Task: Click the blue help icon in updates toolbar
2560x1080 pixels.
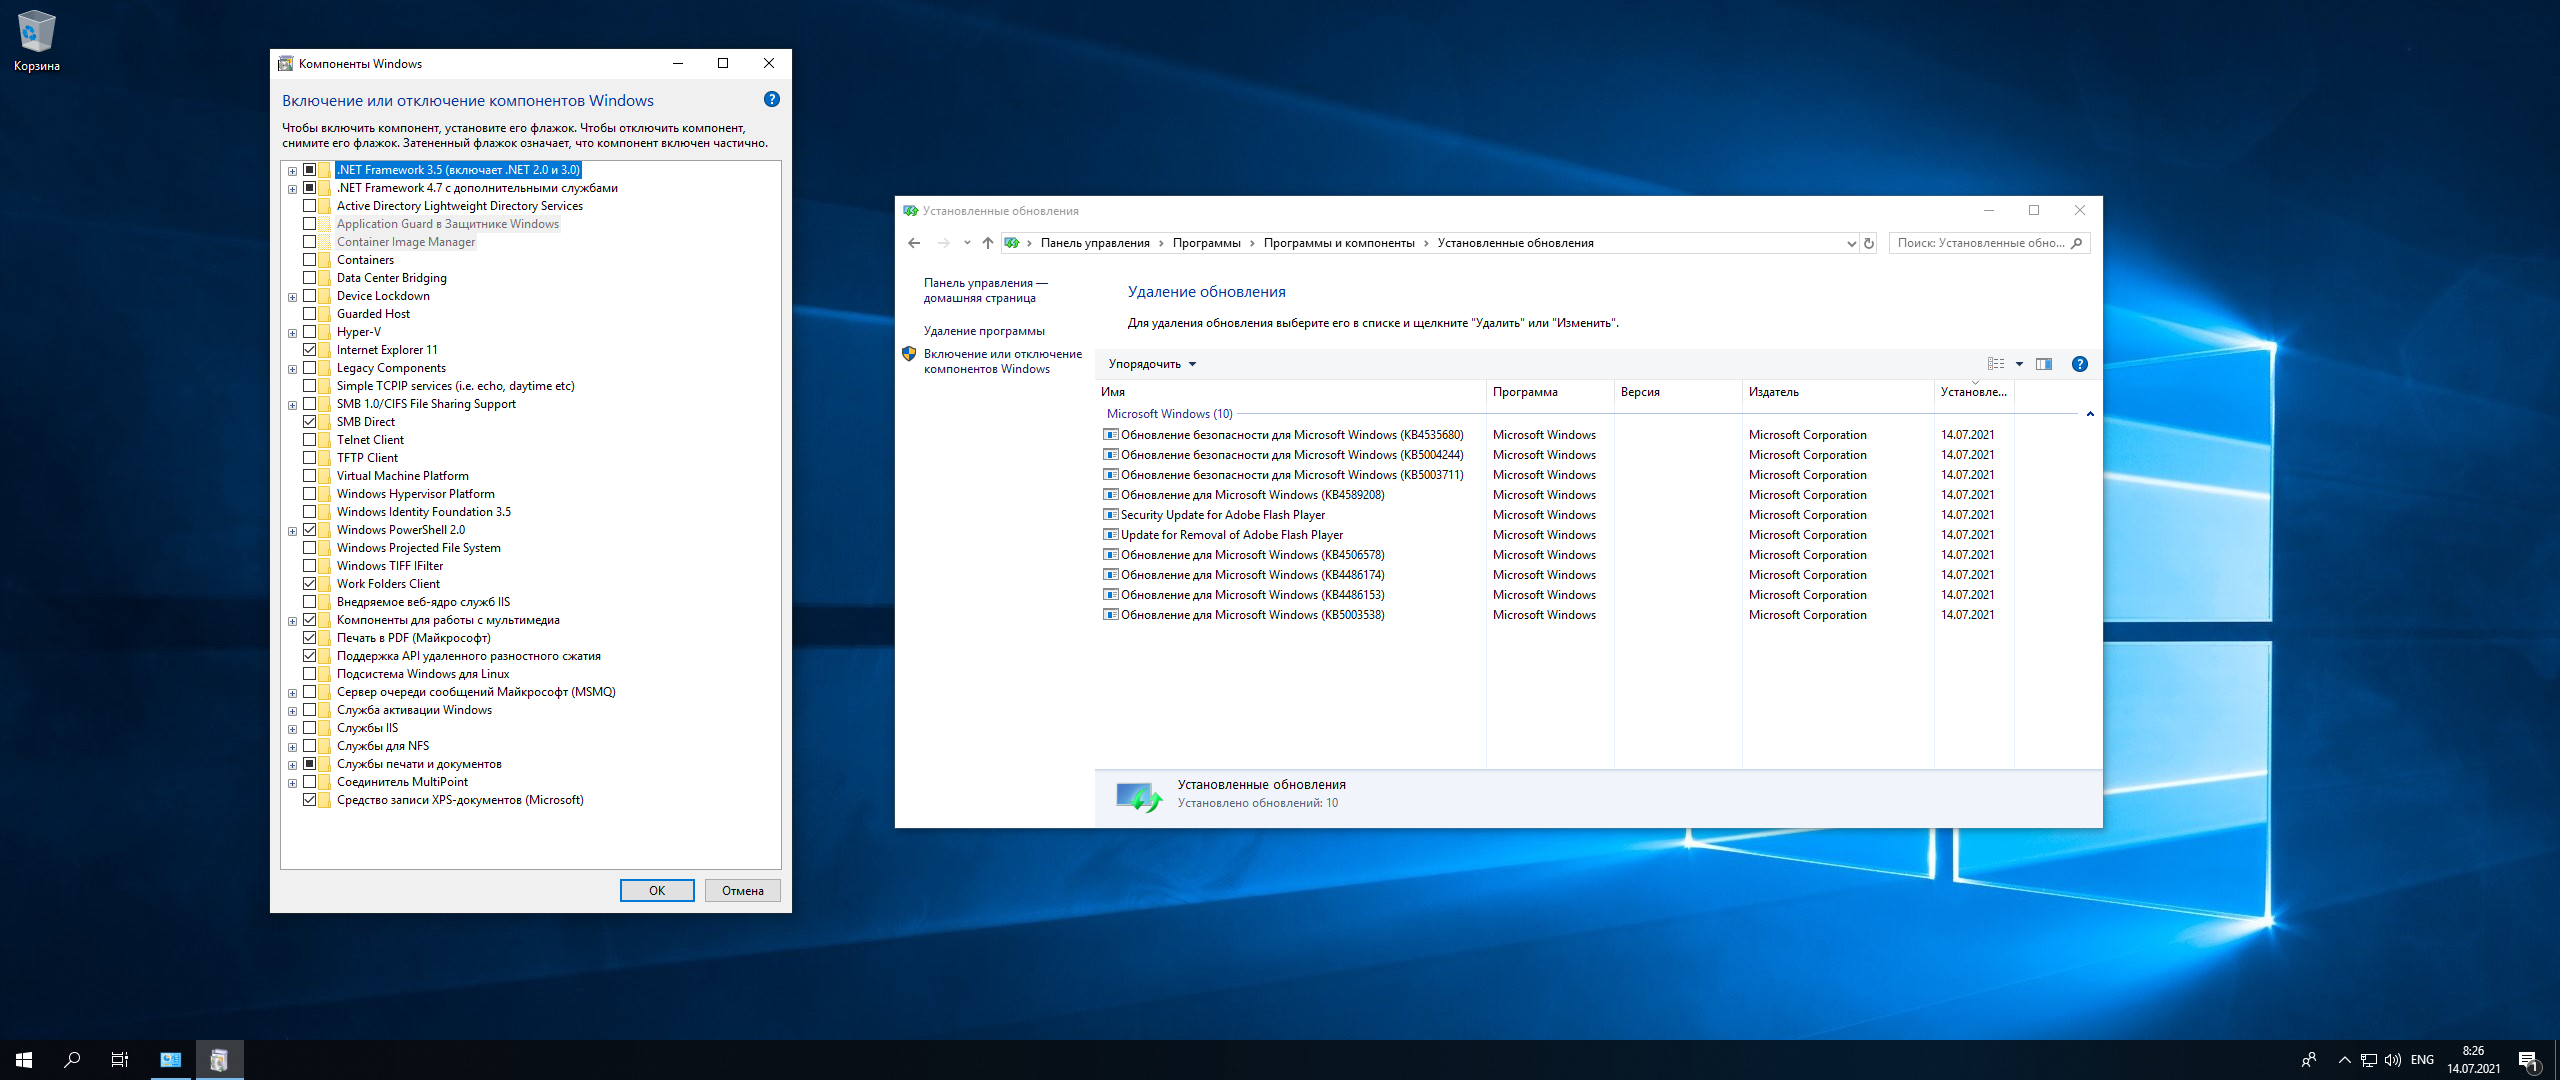Action: click(2080, 364)
